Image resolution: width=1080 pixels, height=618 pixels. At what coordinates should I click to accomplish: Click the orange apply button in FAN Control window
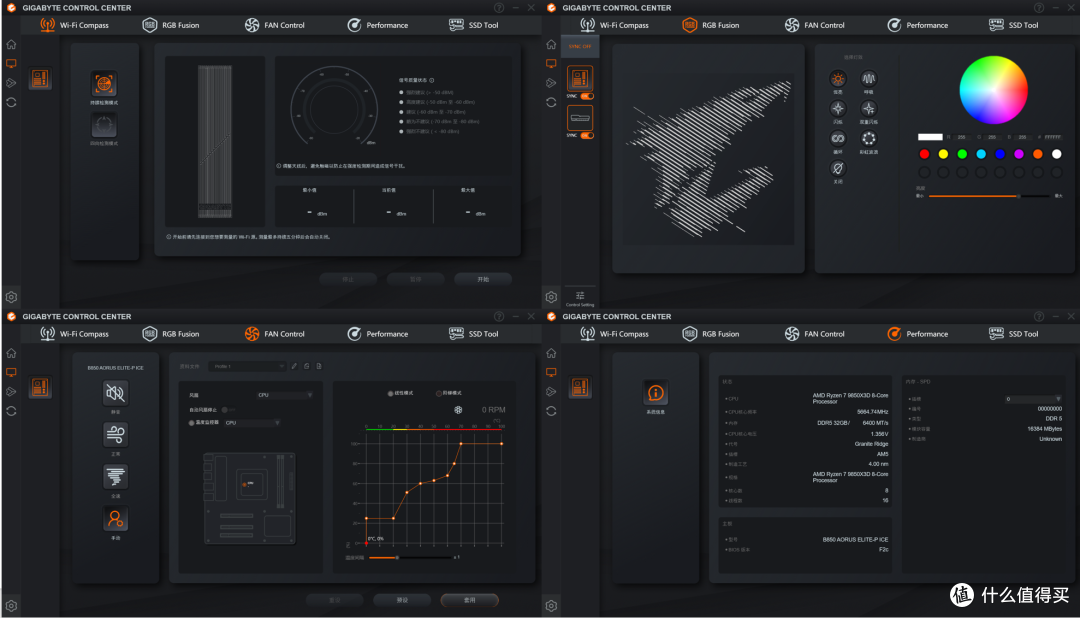point(469,600)
